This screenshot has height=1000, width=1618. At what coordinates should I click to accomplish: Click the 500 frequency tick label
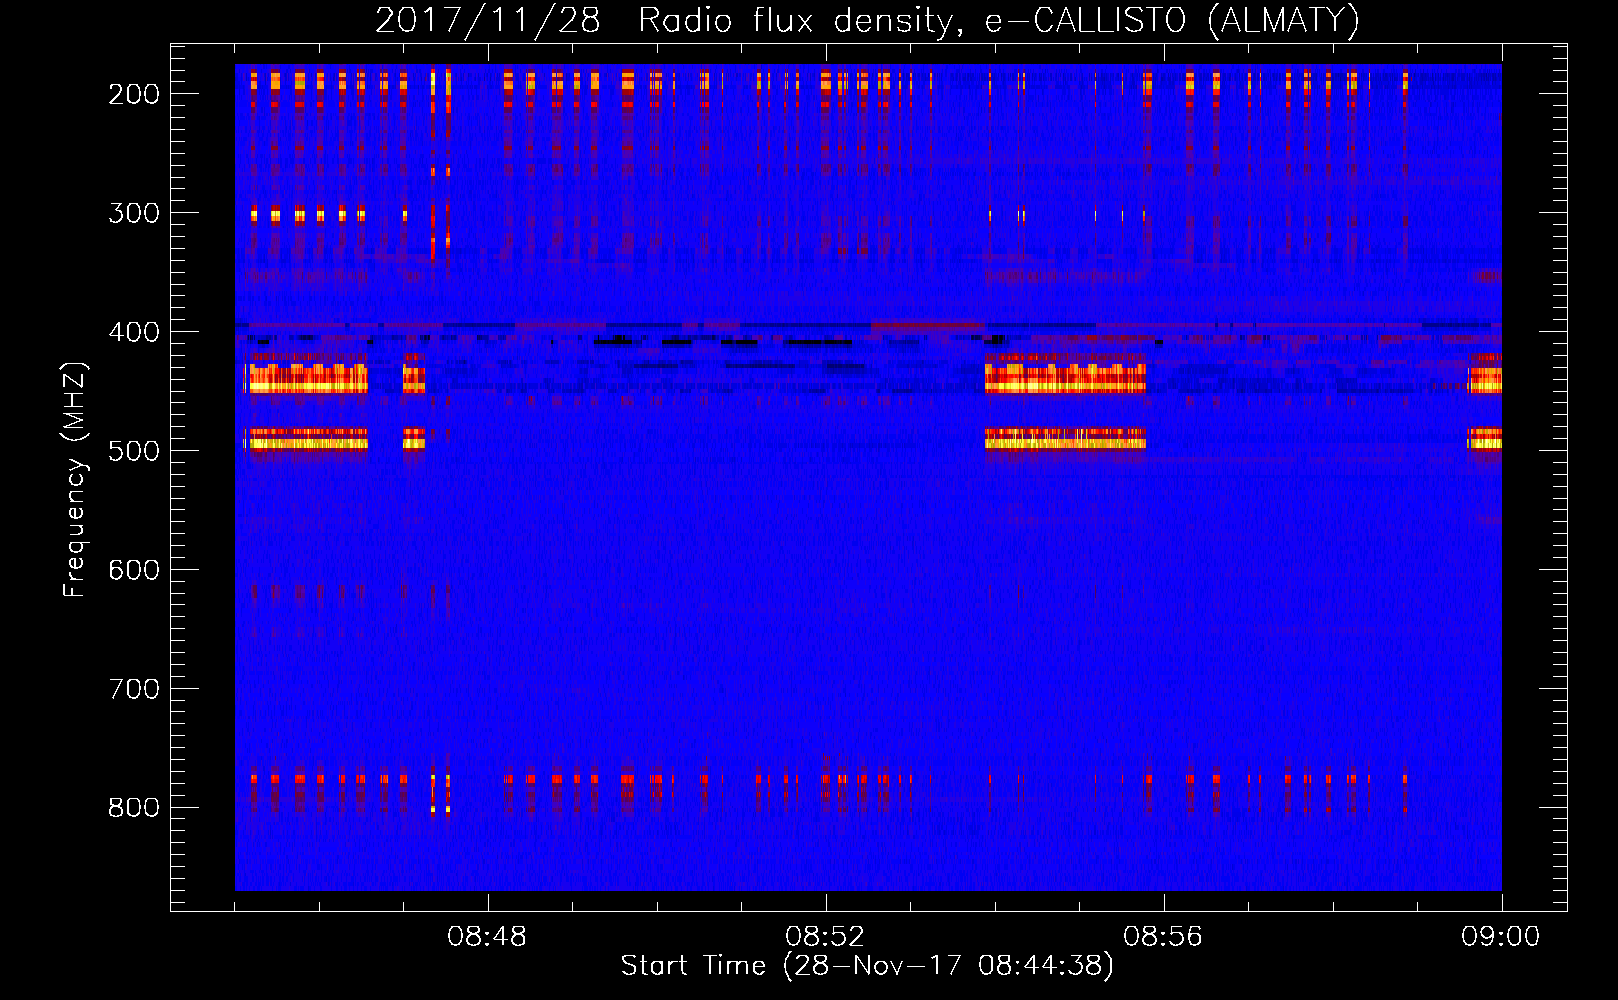(134, 451)
